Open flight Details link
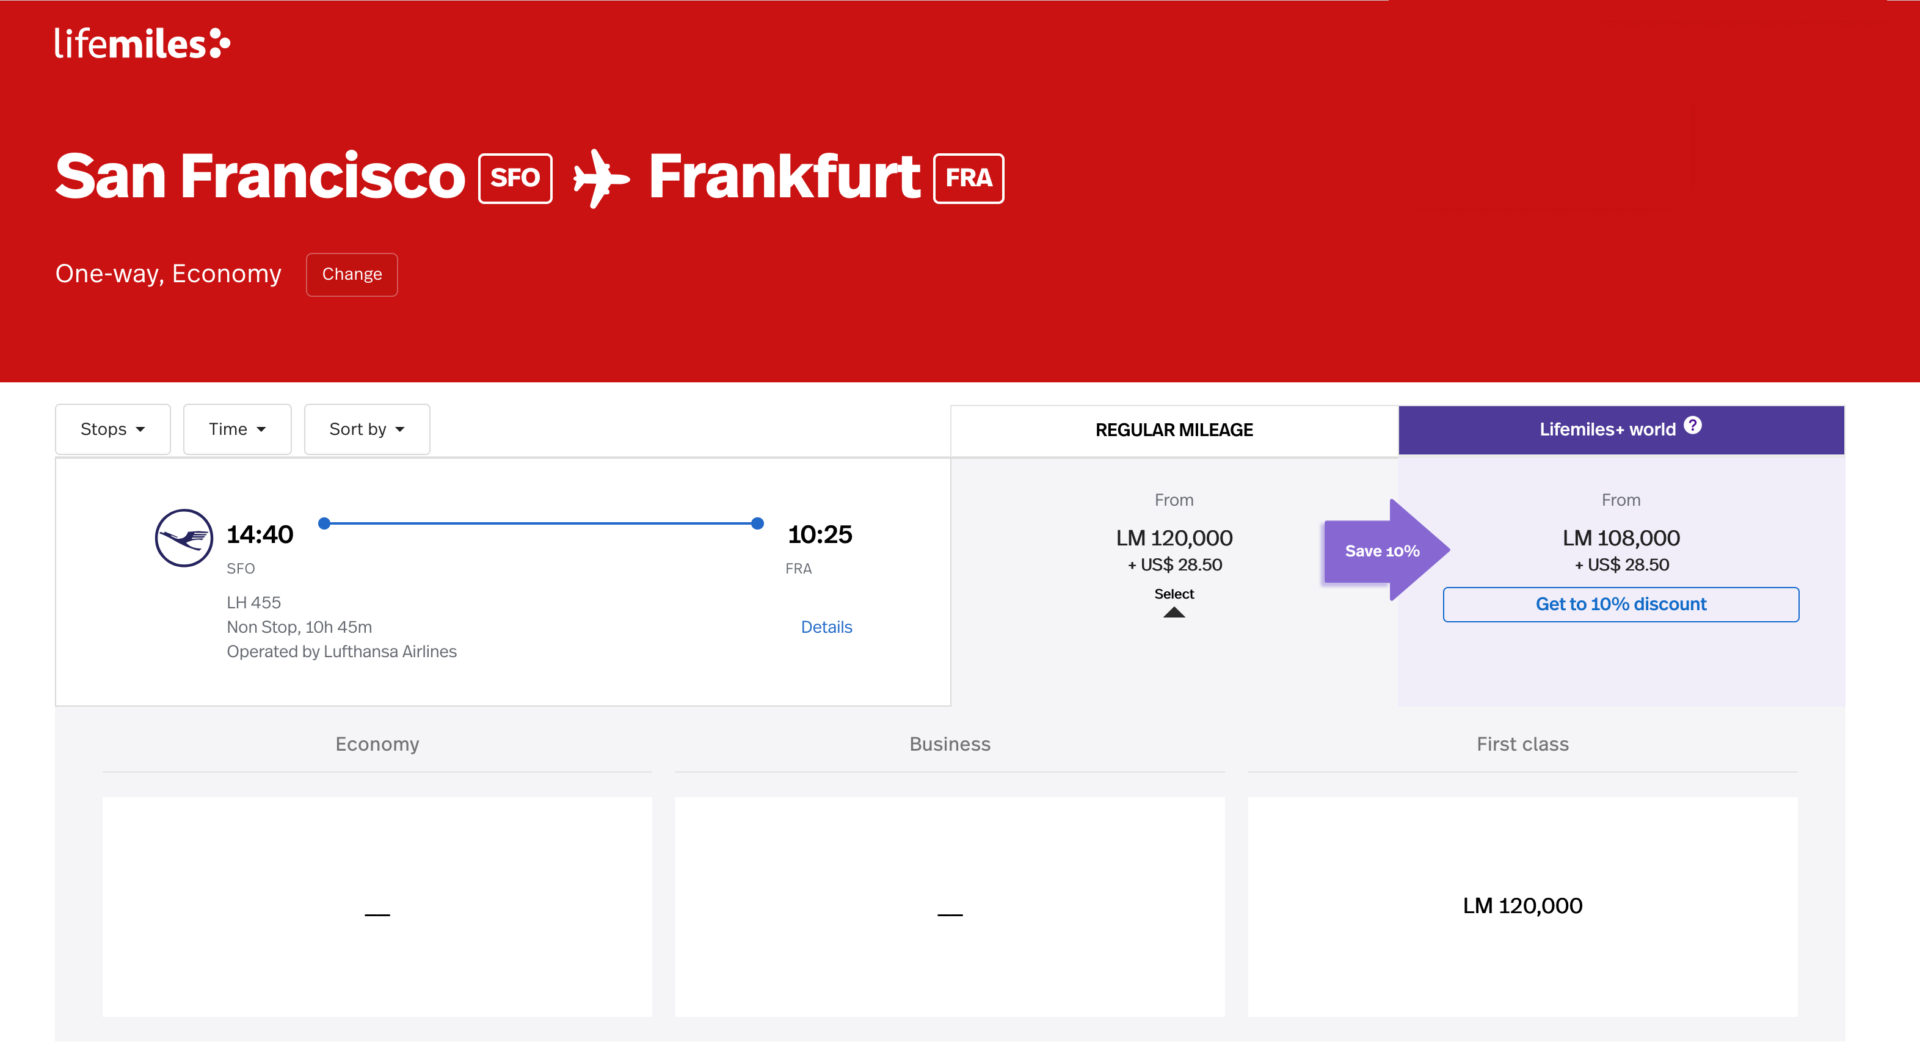The width and height of the screenshot is (1920, 1042). point(826,627)
